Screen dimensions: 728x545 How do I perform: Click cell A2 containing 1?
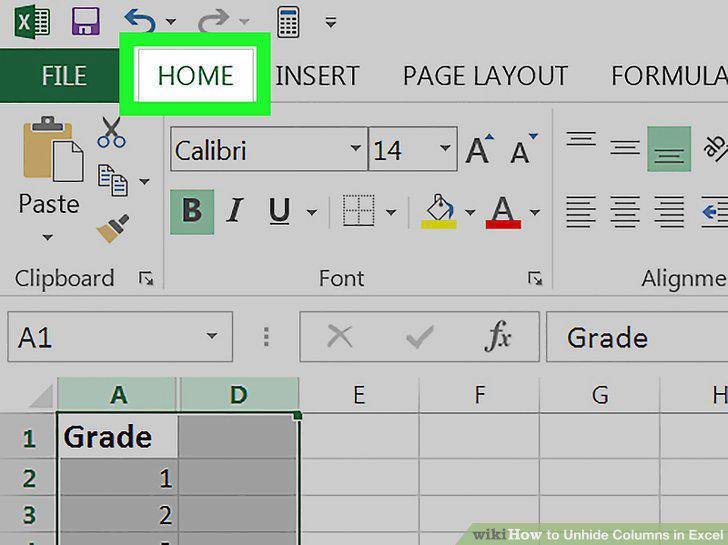pyautogui.click(x=117, y=478)
